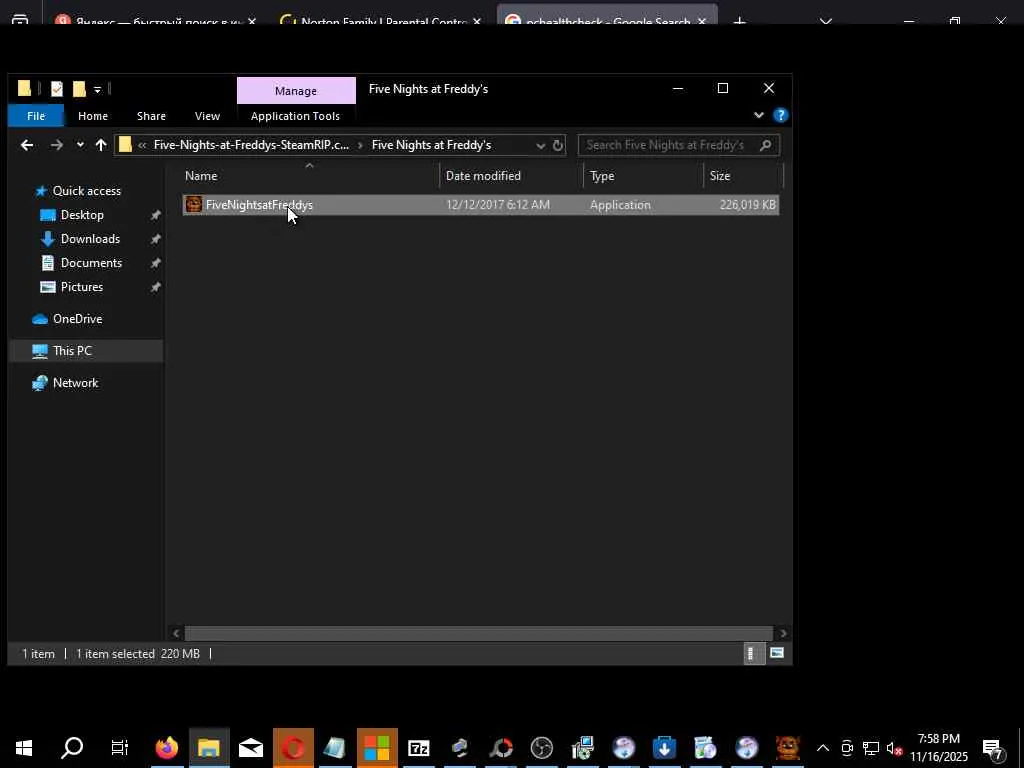Image resolution: width=1024 pixels, height=768 pixels.
Task: Click the pin icon next to Documents
Action: 155,263
